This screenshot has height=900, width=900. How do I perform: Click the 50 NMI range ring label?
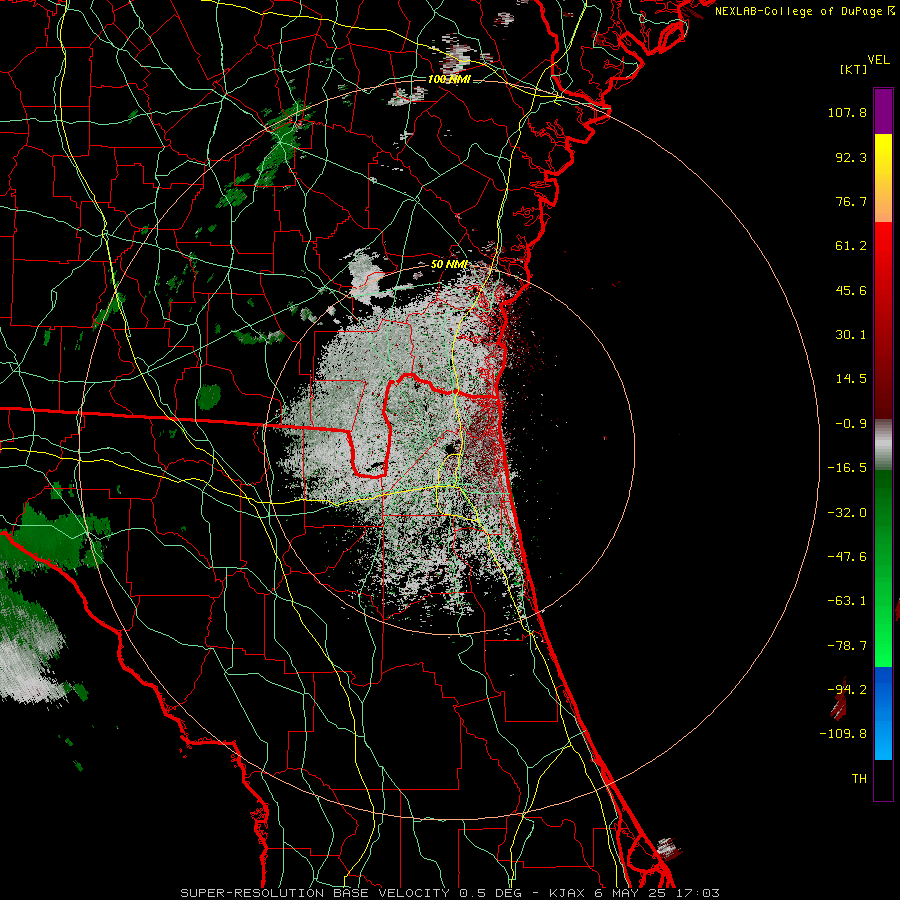(449, 265)
